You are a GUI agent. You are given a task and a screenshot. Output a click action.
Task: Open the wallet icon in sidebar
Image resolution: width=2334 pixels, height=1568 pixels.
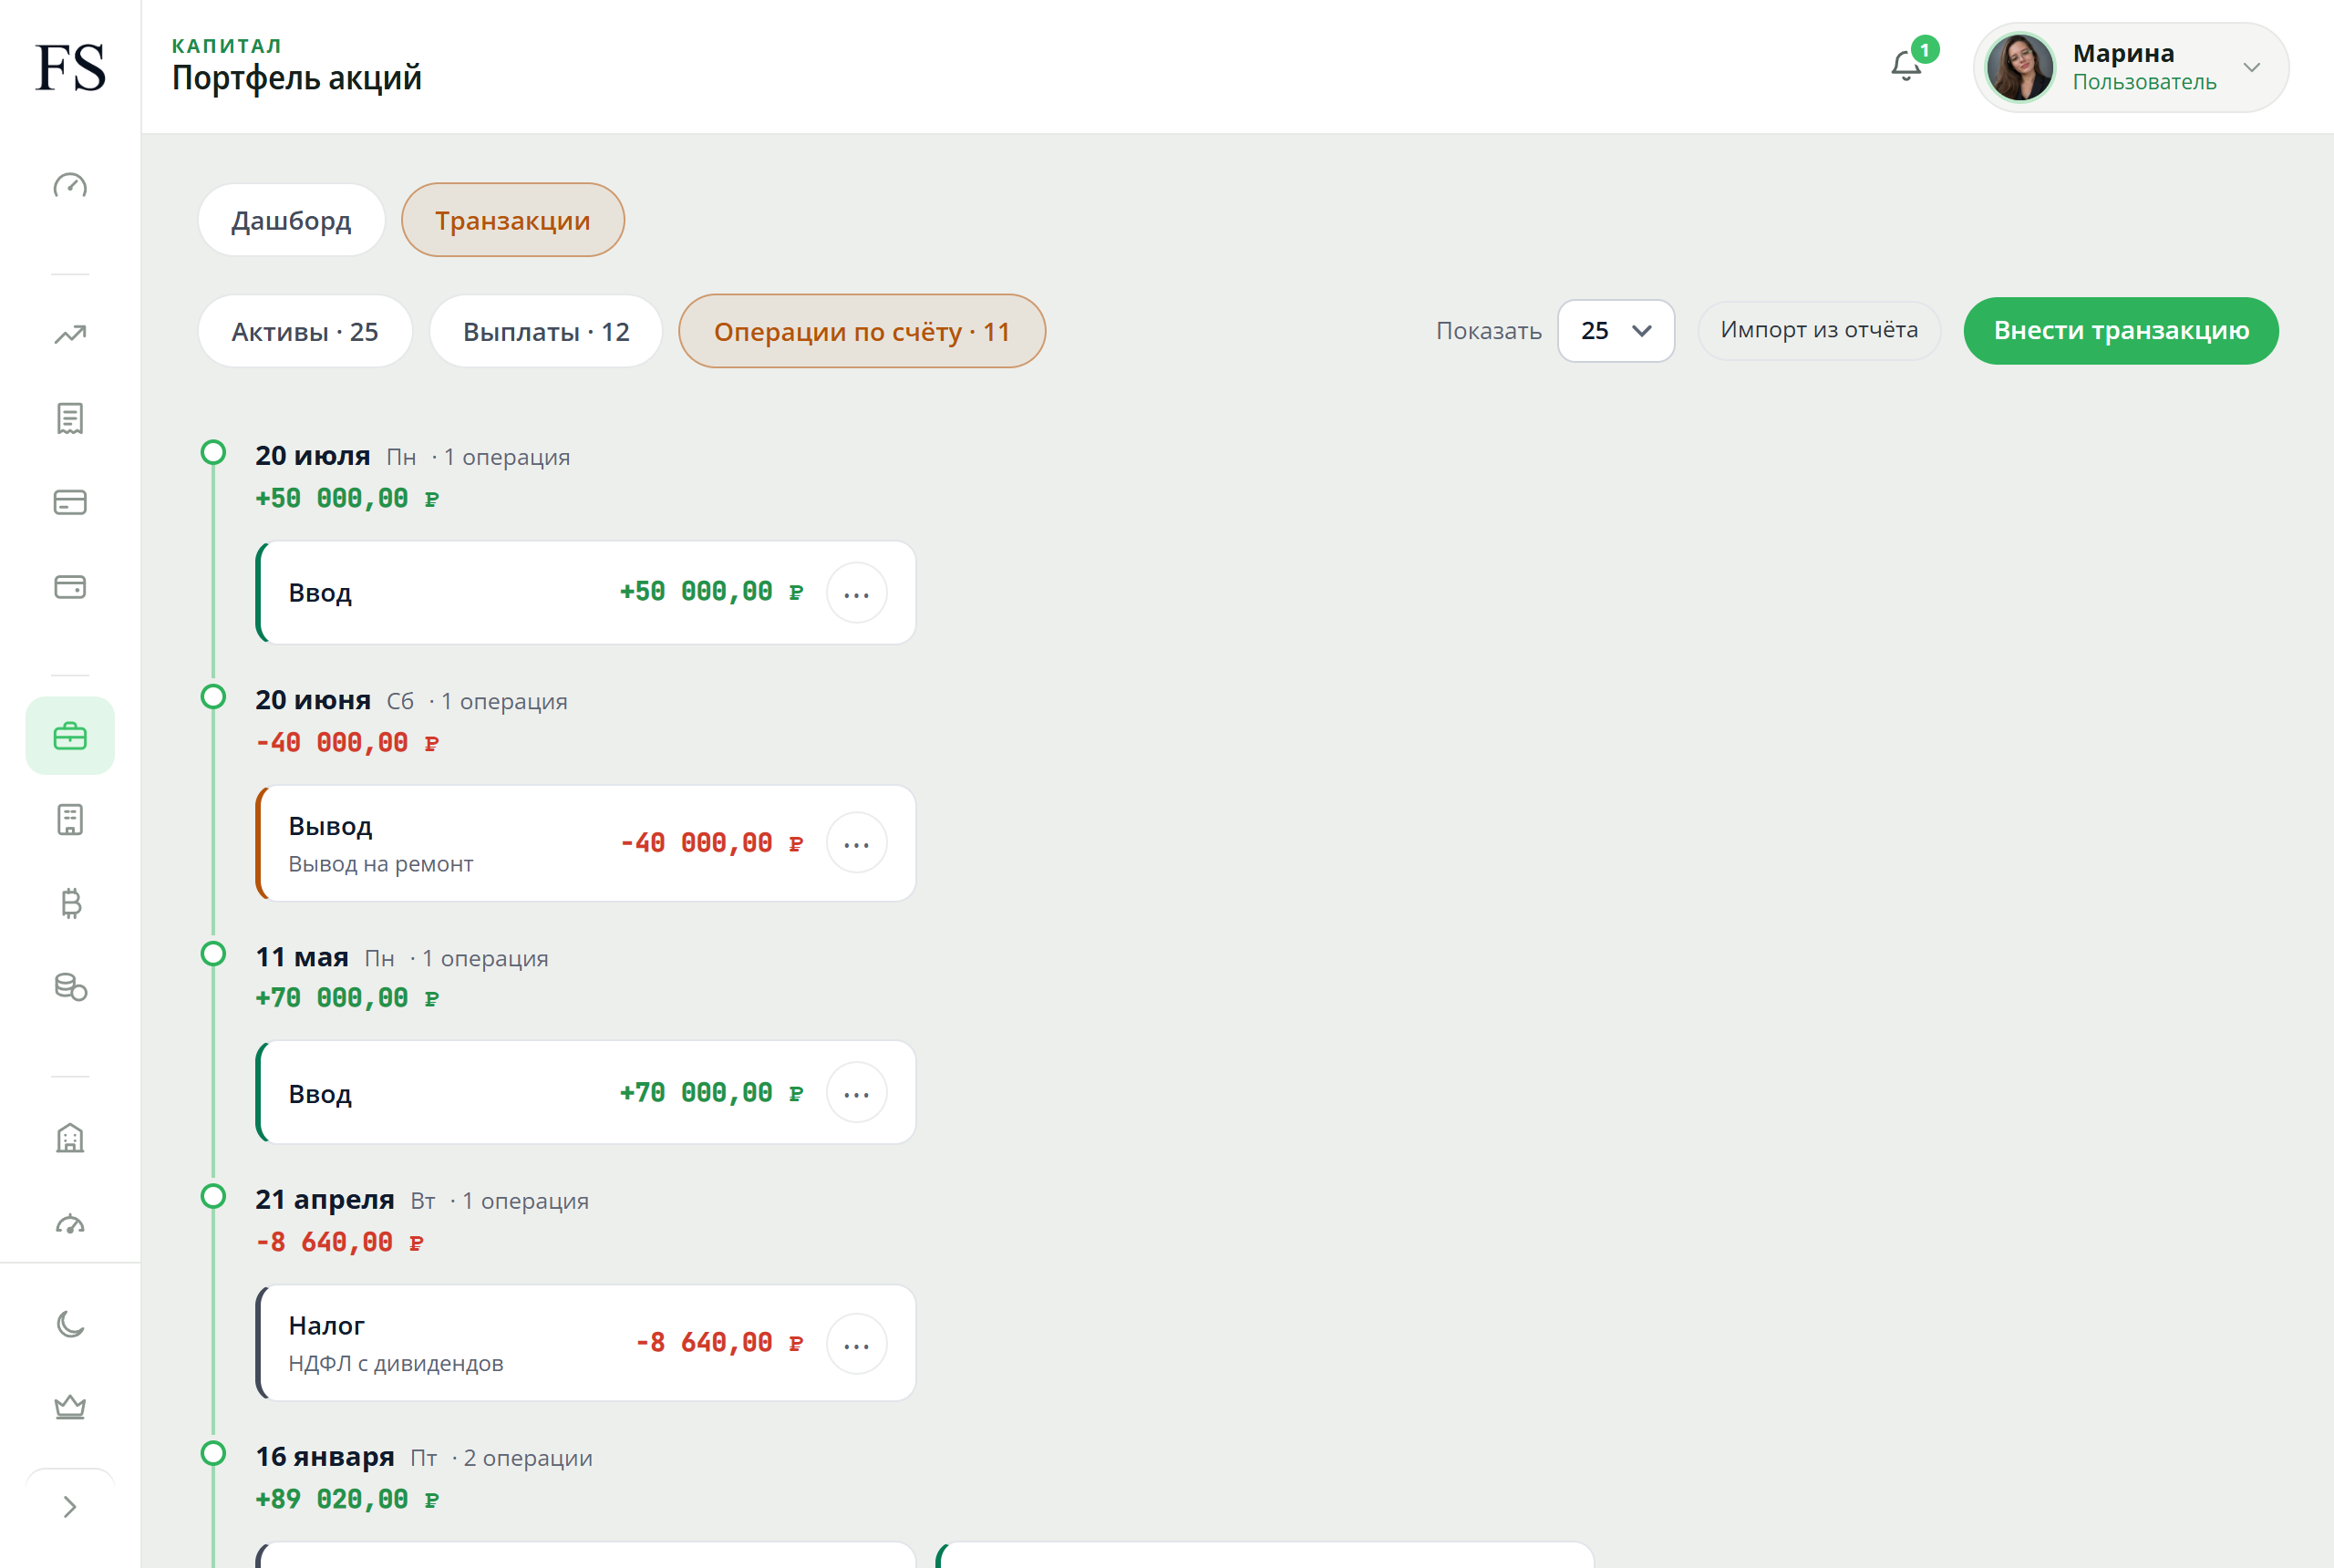(70, 586)
